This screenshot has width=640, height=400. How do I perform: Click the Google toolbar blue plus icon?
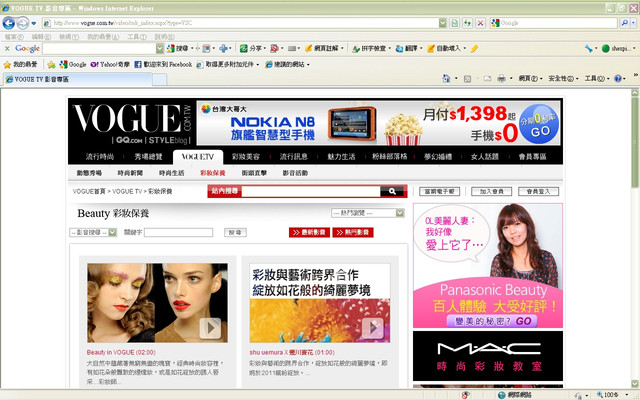point(223,48)
